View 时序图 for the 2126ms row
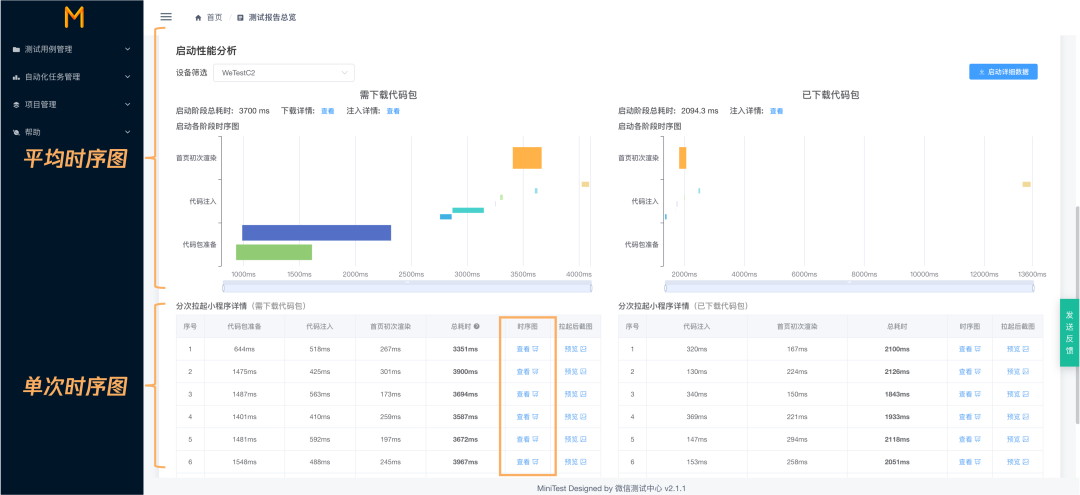The width and height of the screenshot is (1080, 495). (x=969, y=372)
